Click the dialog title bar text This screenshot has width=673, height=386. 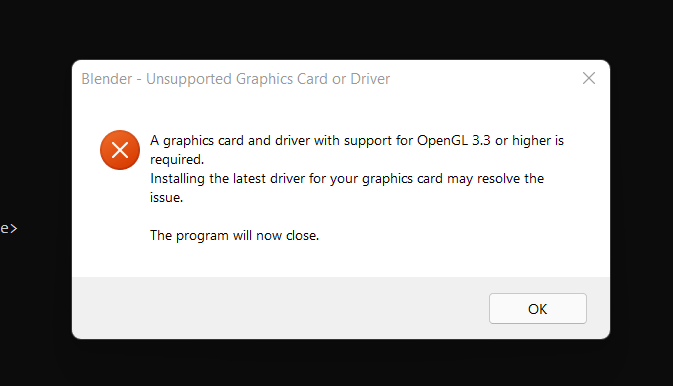point(236,79)
